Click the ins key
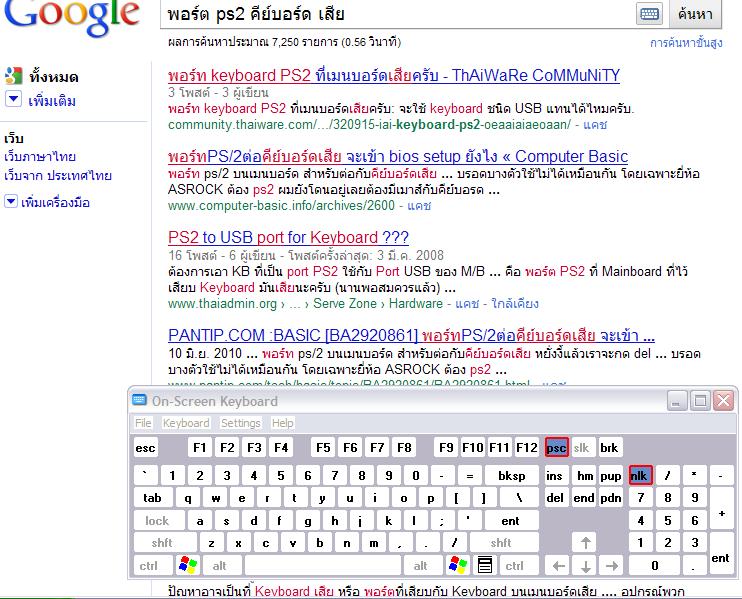This screenshot has height=599, width=742. point(555,476)
